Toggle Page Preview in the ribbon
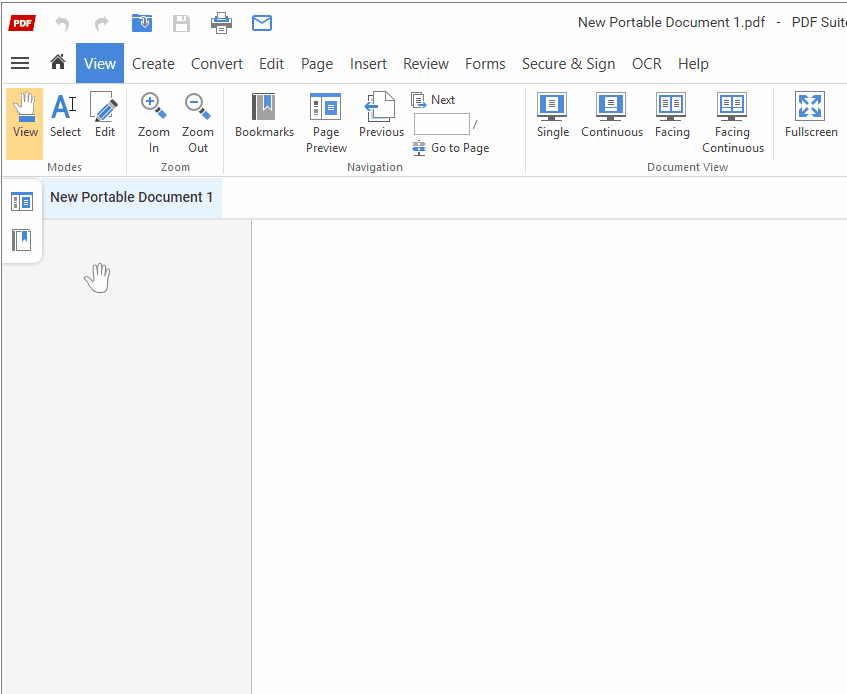This screenshot has width=847, height=694. coord(326,123)
